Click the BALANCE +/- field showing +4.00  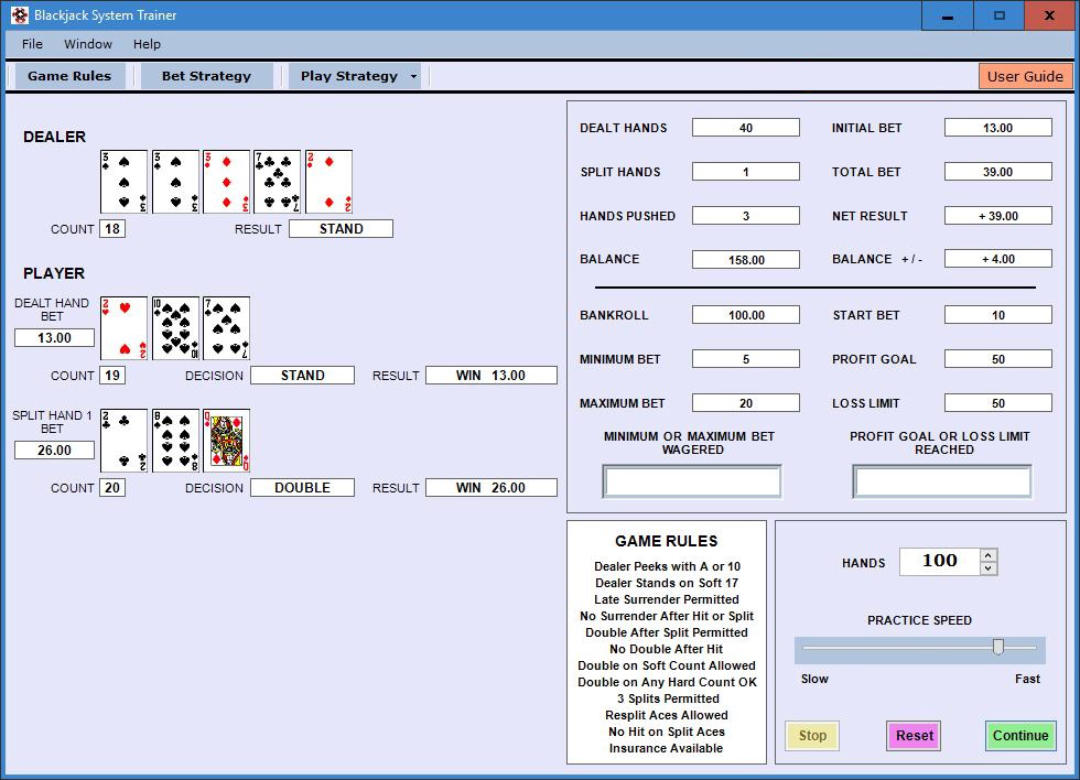click(x=998, y=259)
